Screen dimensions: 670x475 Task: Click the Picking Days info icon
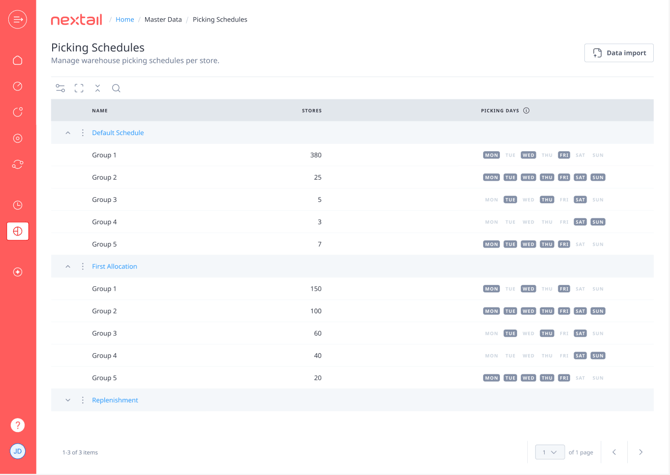526,111
